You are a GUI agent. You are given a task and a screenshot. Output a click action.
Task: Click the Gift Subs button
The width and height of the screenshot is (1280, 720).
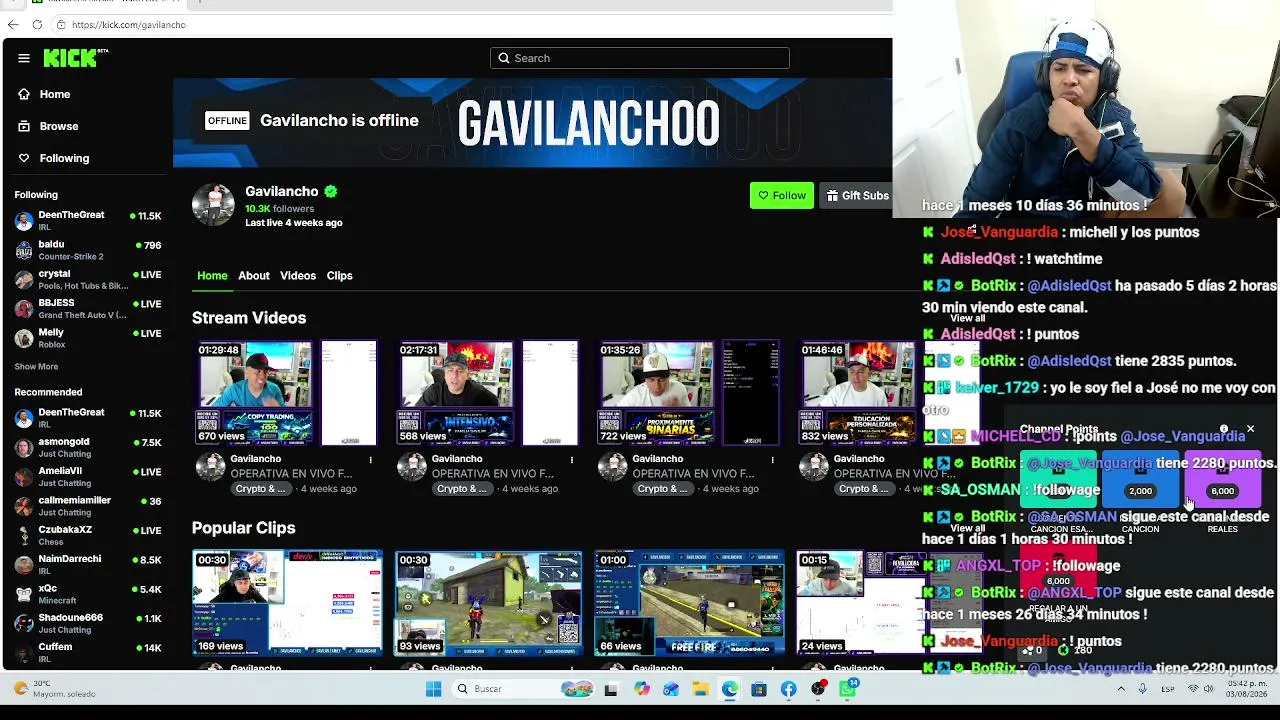[857, 196]
